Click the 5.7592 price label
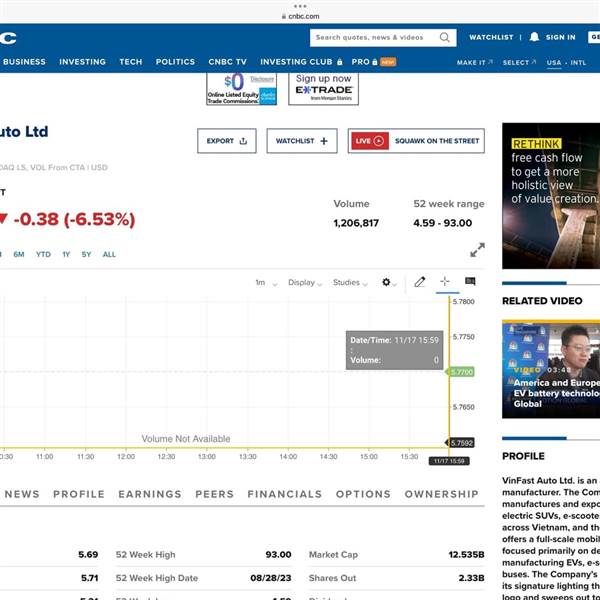 [461, 443]
